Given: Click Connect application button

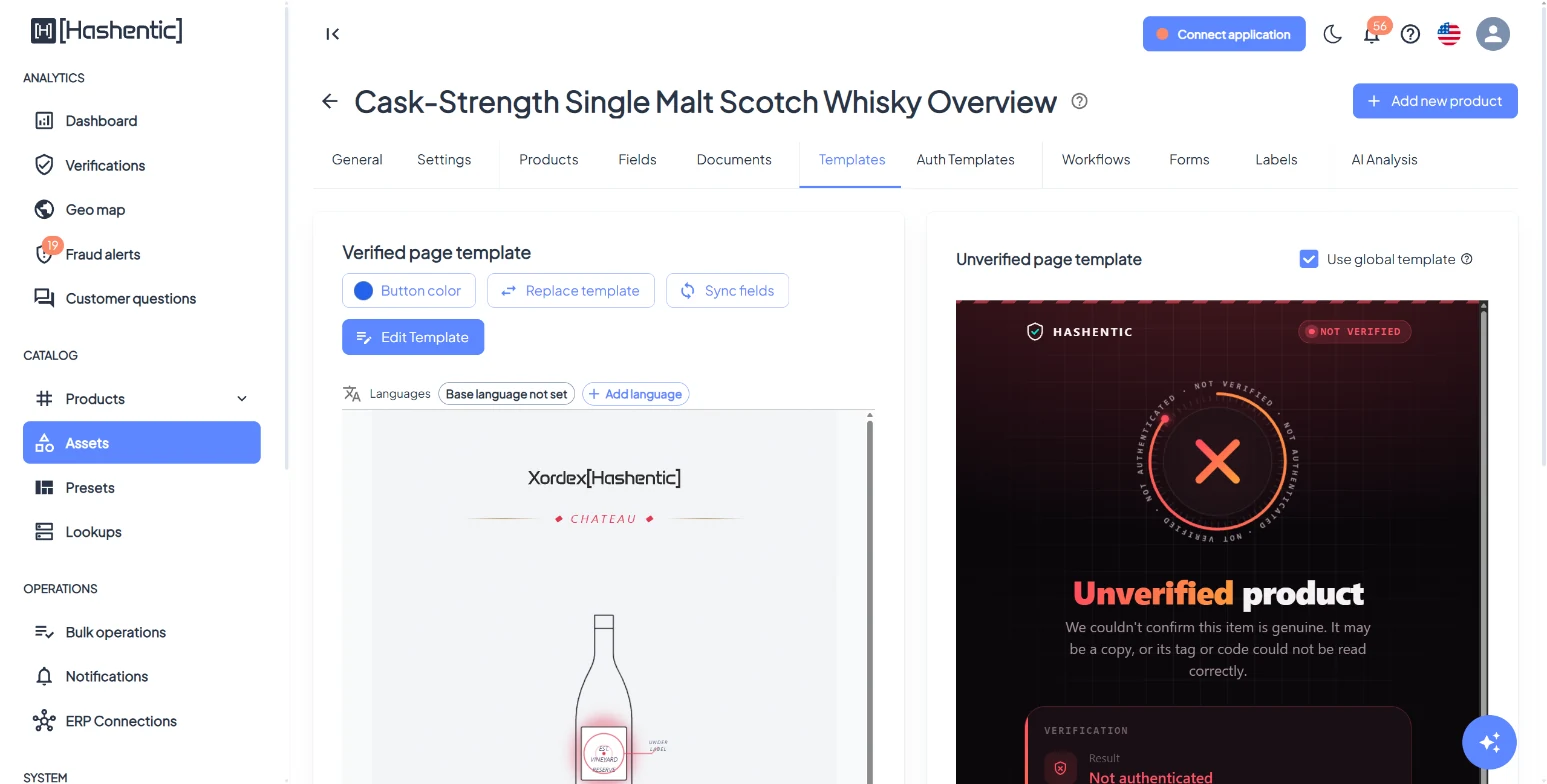Looking at the screenshot, I should coord(1224,34).
